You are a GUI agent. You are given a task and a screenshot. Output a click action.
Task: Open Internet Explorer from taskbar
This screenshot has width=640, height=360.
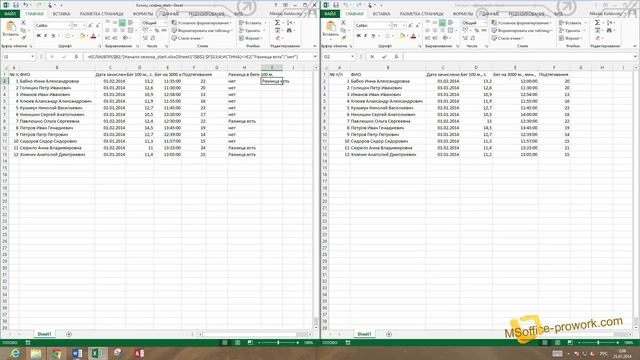click(x=15, y=353)
